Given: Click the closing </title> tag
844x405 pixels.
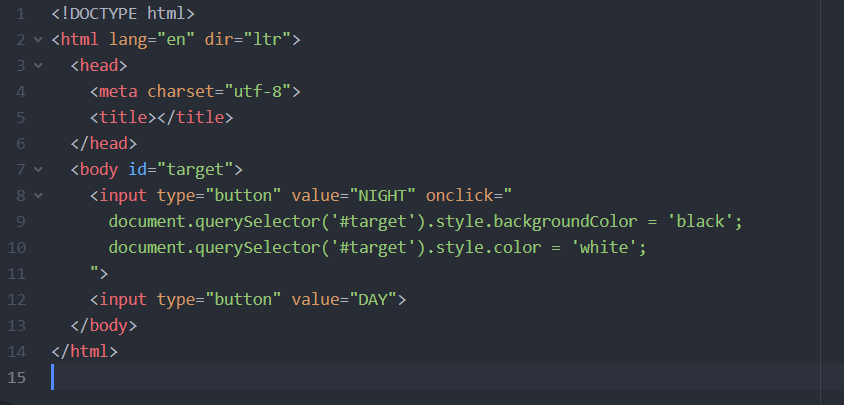Looking at the screenshot, I should [x=195, y=117].
